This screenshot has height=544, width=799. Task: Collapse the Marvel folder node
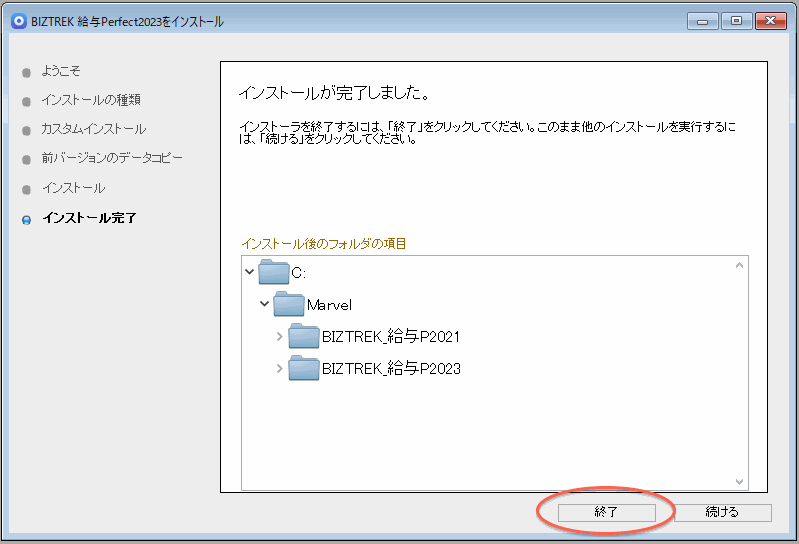click(x=264, y=304)
